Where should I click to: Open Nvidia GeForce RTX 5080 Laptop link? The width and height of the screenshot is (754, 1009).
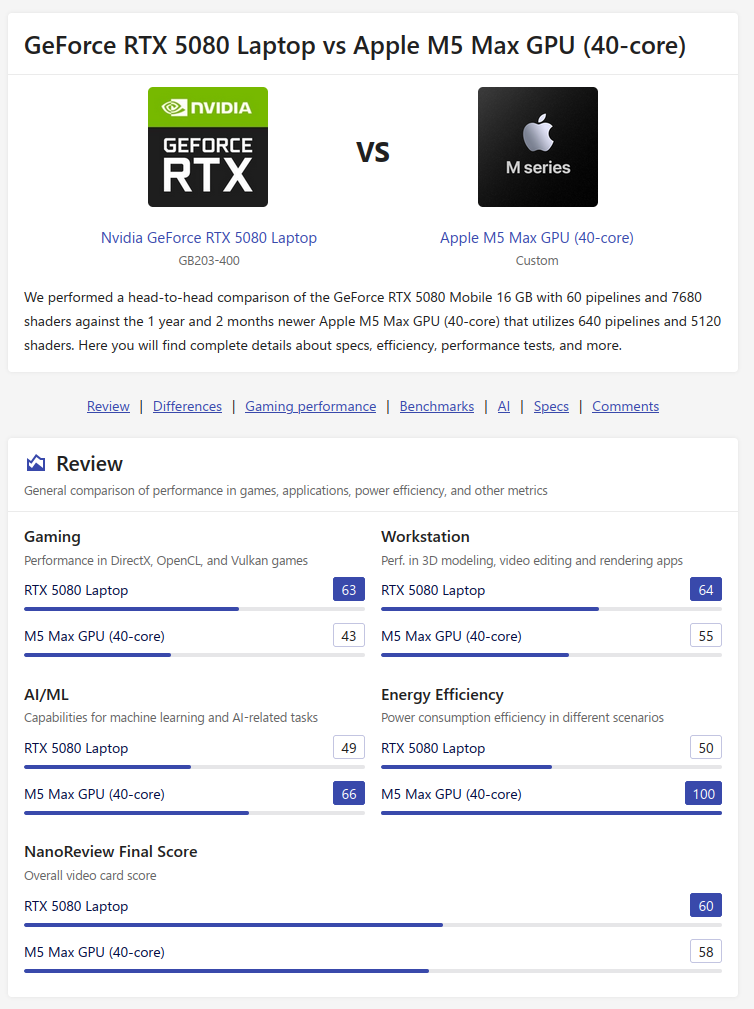[208, 237]
